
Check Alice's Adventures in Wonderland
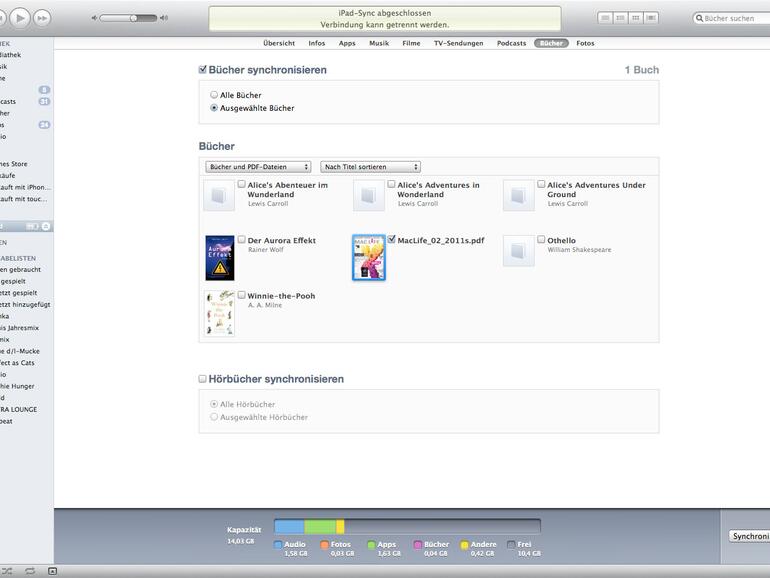pos(391,184)
